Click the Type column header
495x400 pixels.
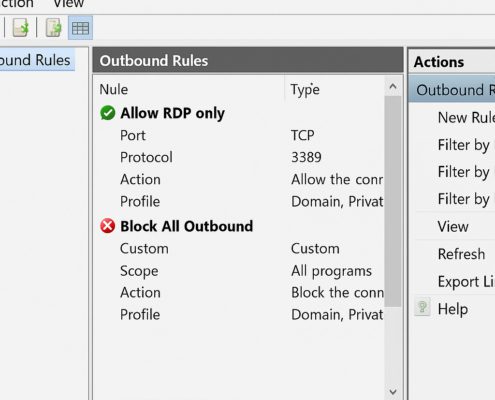[x=305, y=89]
